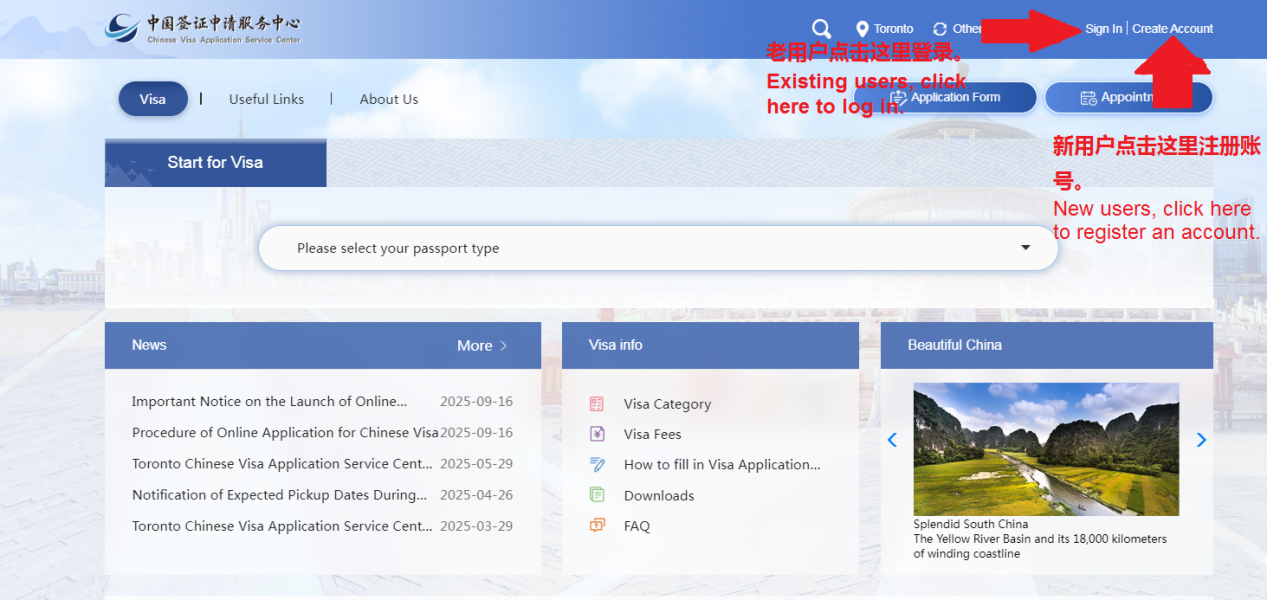Click the FAQ icon in Visa info

pyautogui.click(x=597, y=525)
